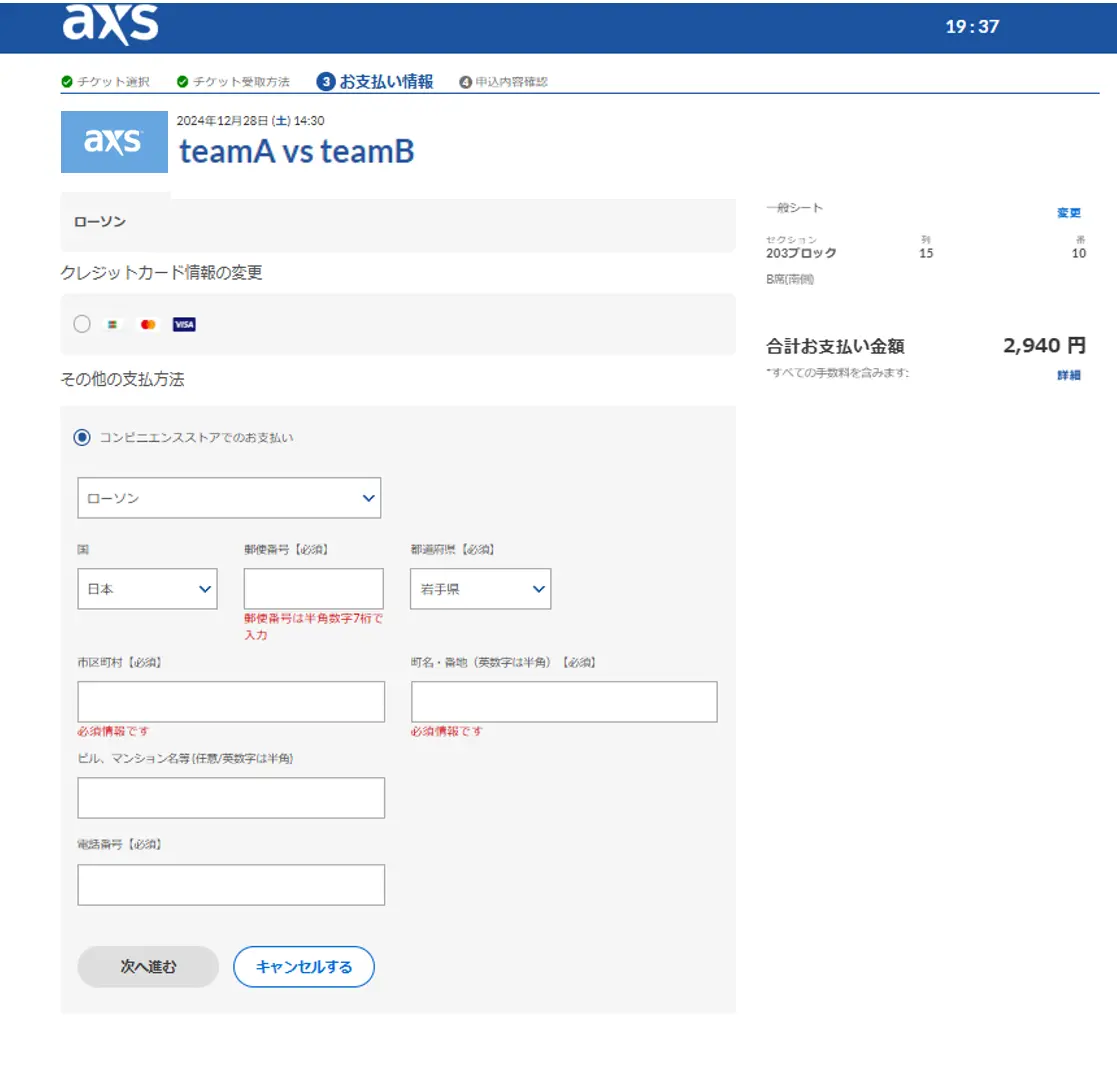Click the AXS logo in header
Image resolution: width=1117 pixels, height=1070 pixels.
[110, 24]
